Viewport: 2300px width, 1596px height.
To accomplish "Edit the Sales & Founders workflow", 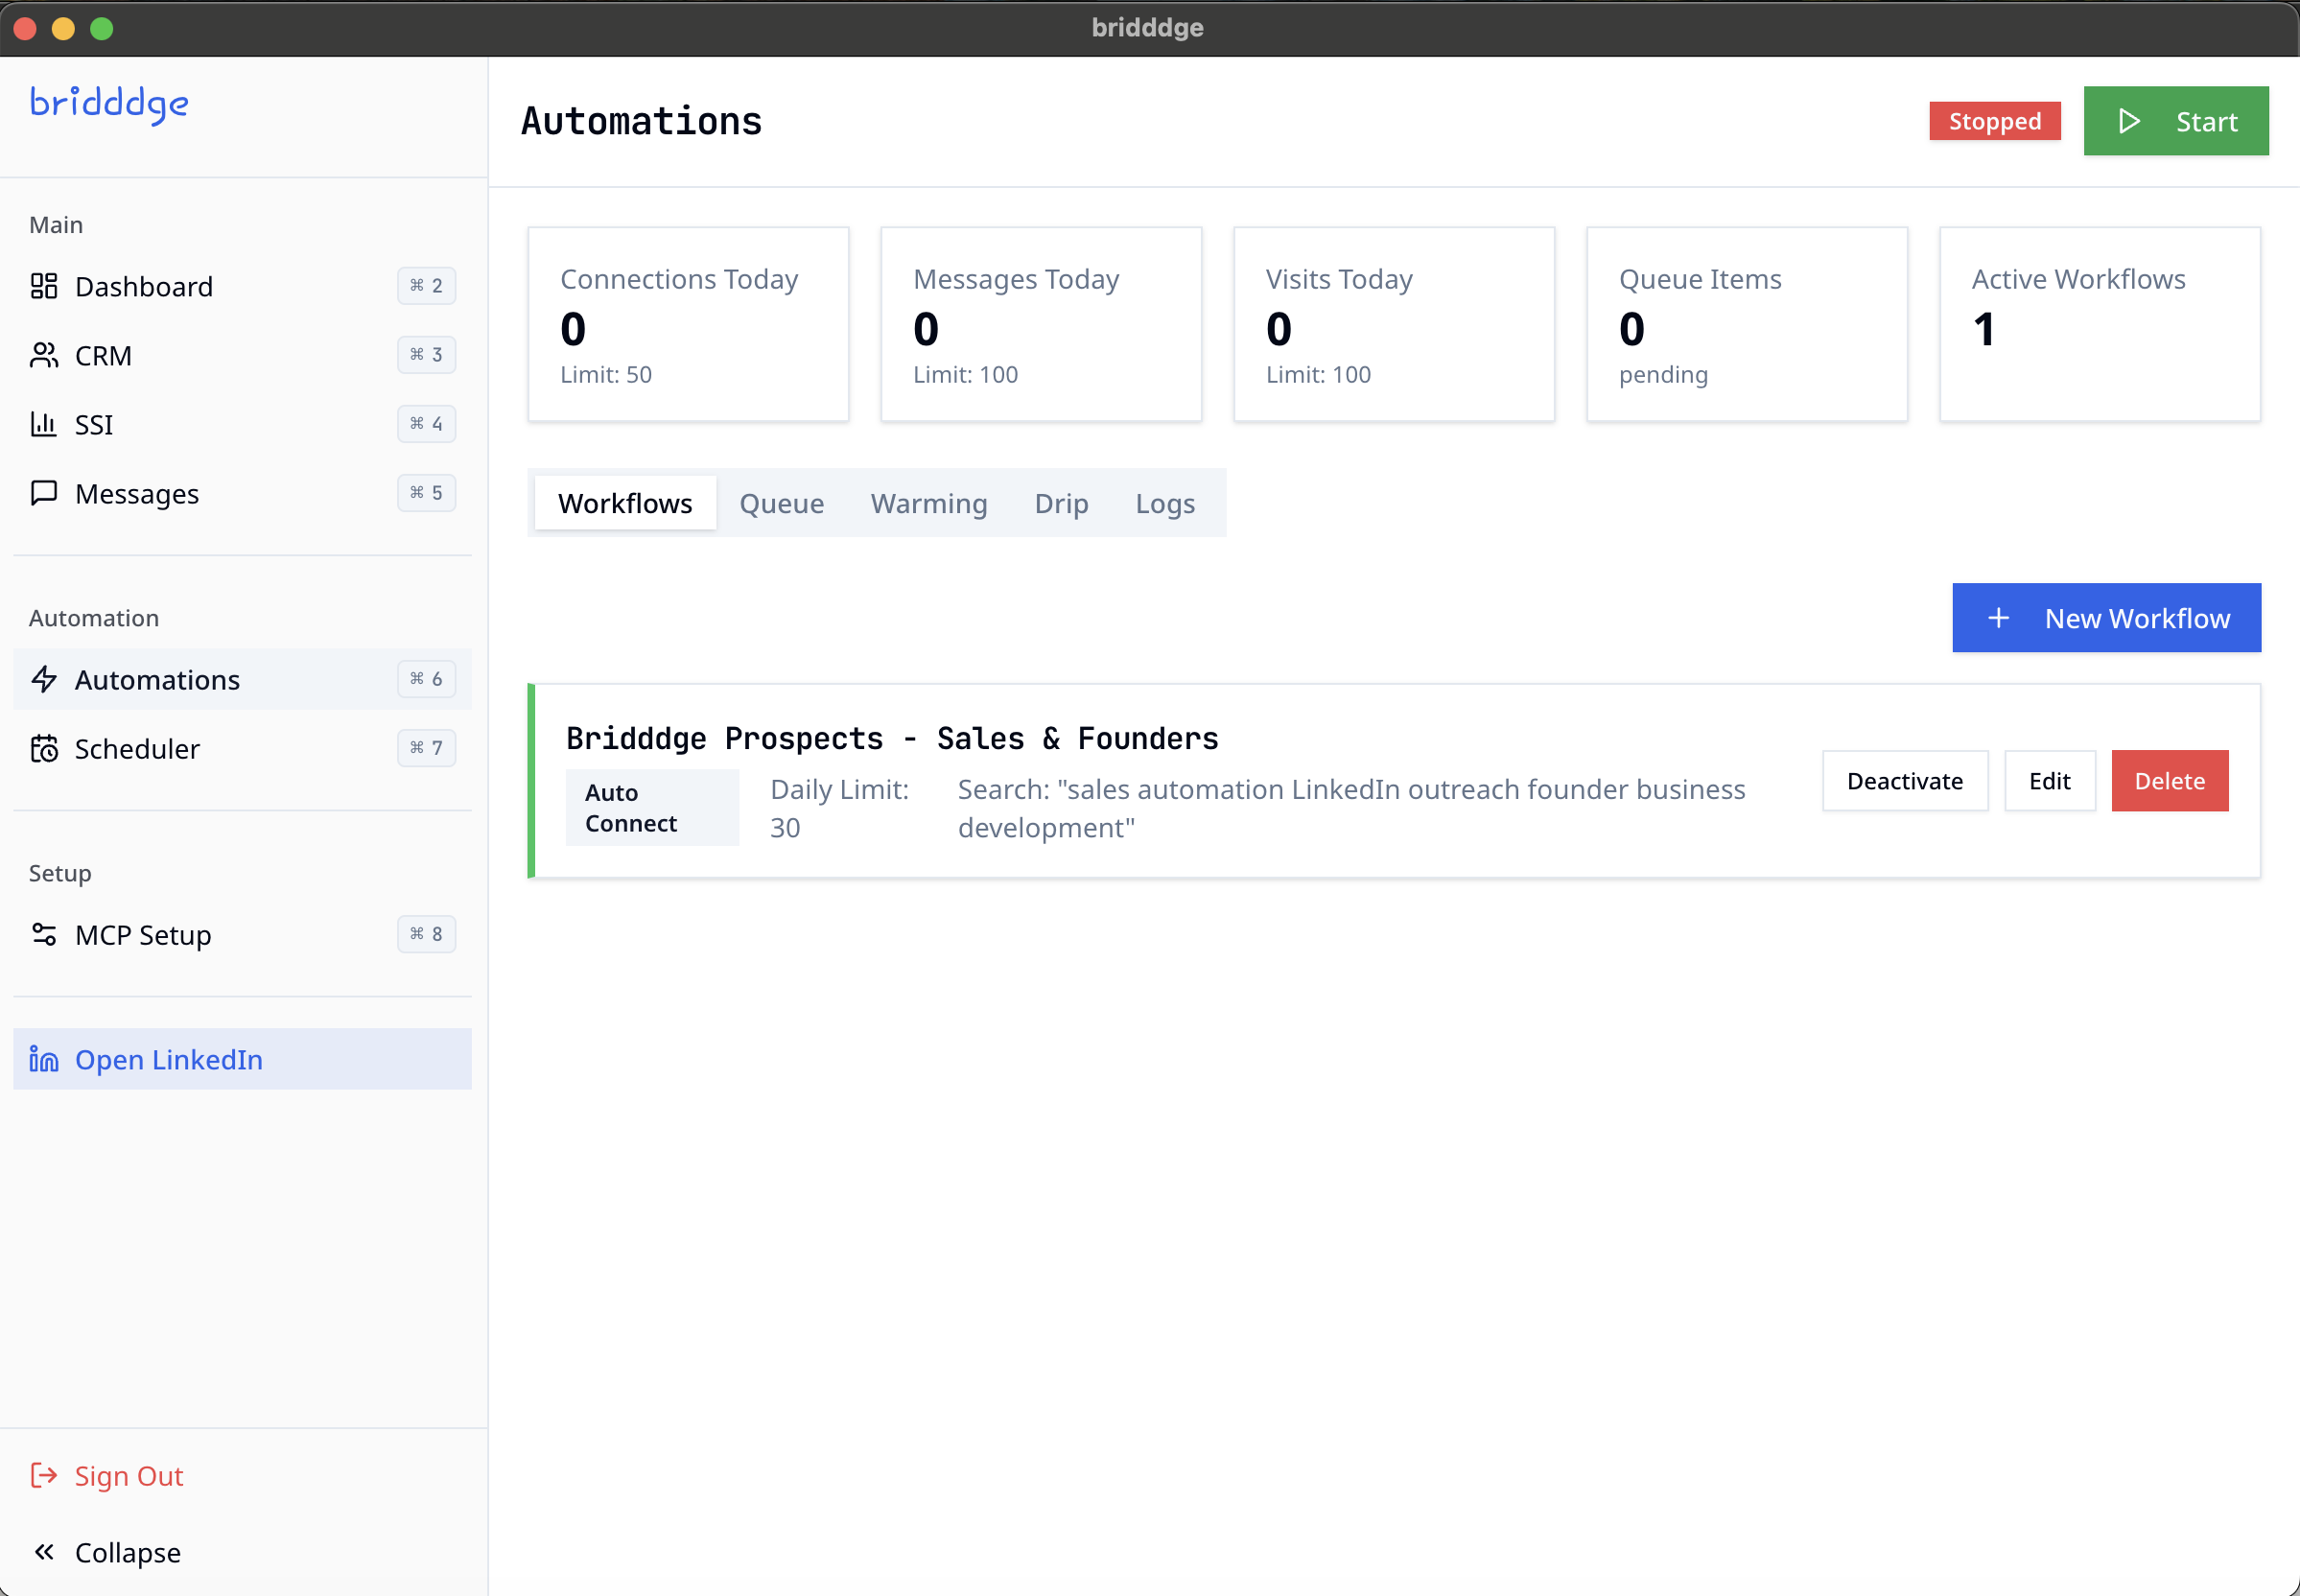I will (x=2049, y=781).
